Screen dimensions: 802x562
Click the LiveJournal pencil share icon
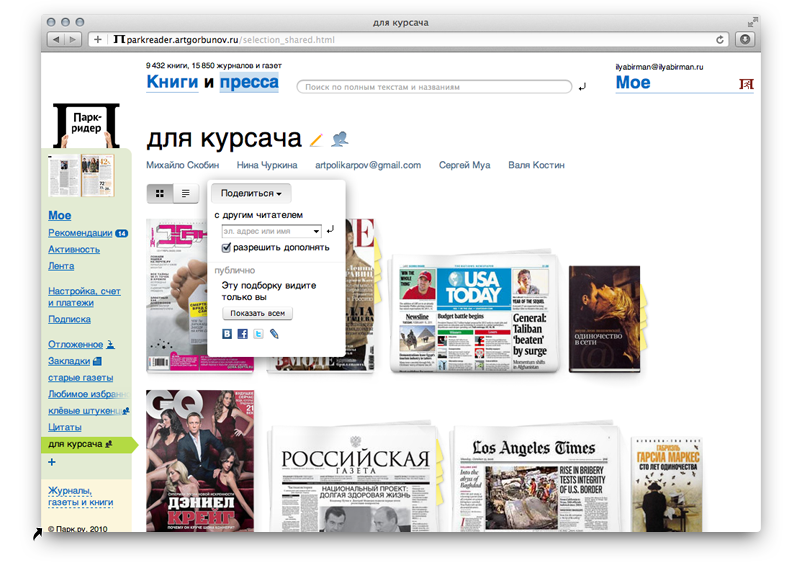[x=273, y=334]
